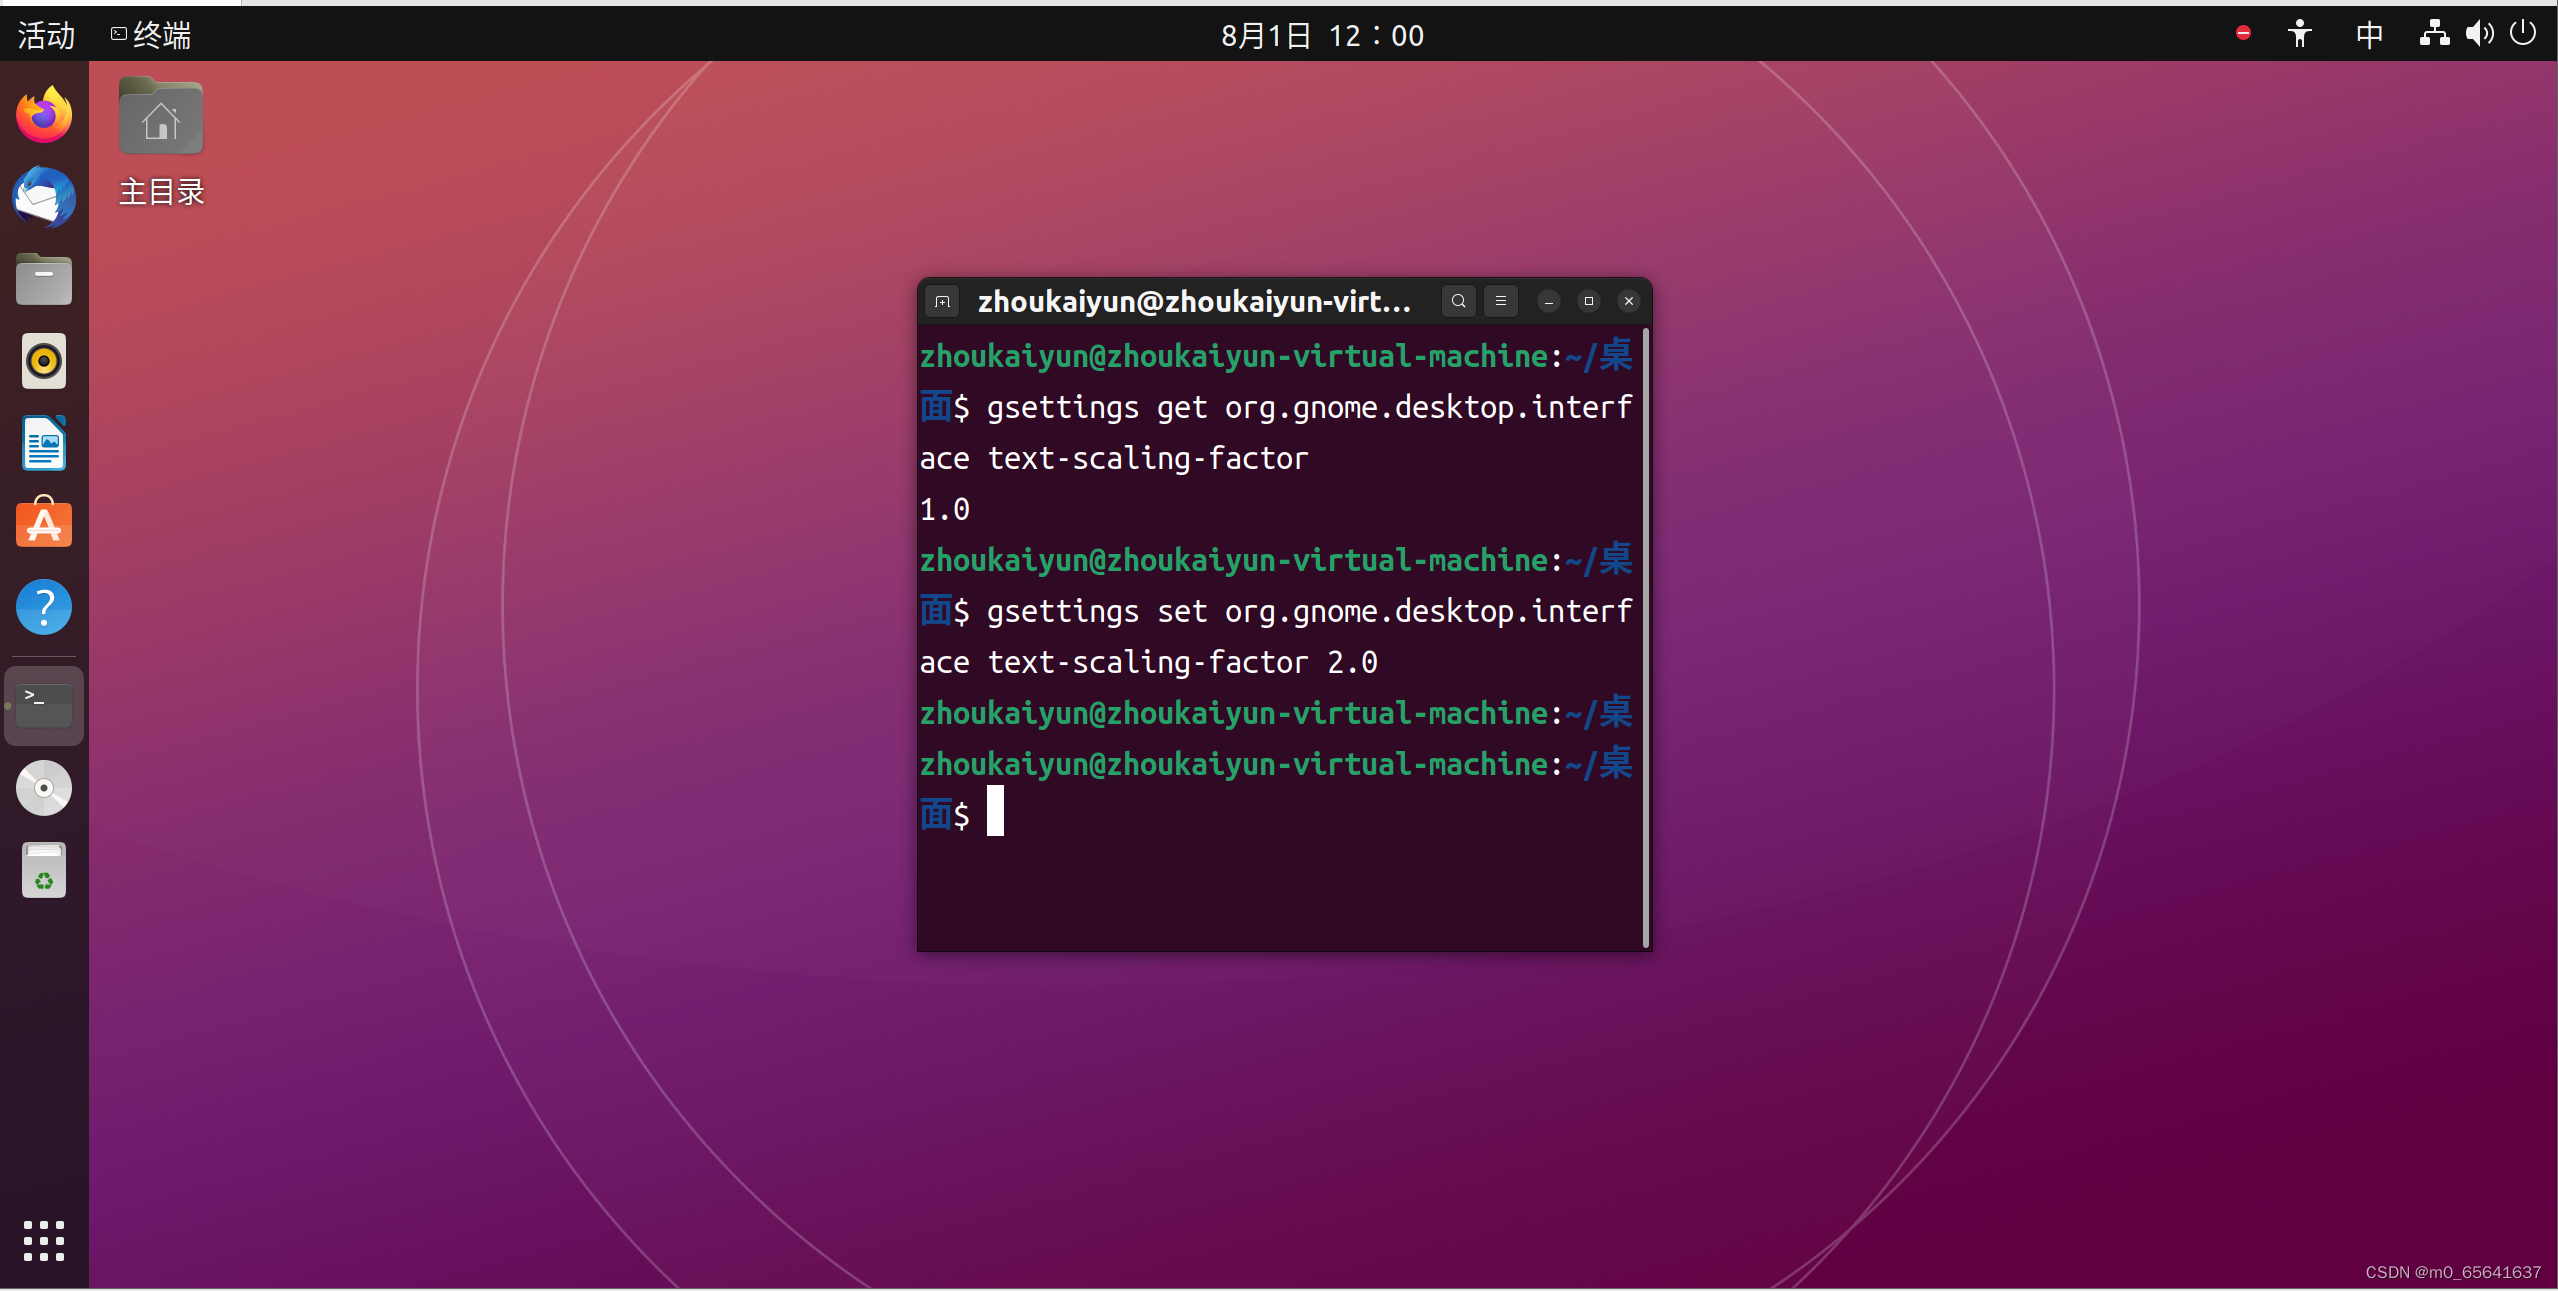Click the Terminal icon in the dock
Screen dimensions: 2558x1291
(44, 706)
